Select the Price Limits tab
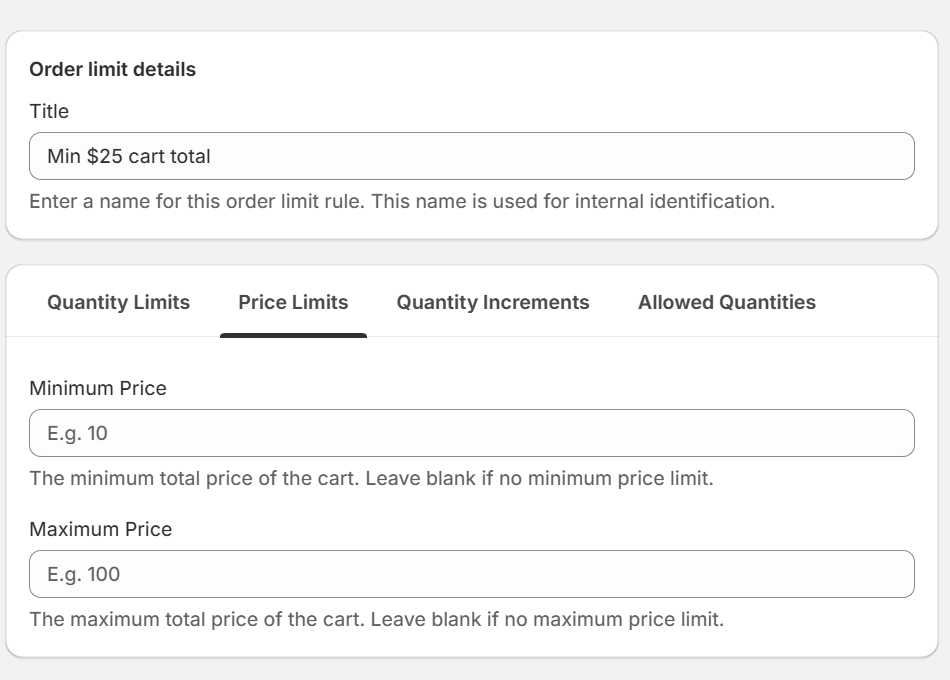 [x=293, y=302]
